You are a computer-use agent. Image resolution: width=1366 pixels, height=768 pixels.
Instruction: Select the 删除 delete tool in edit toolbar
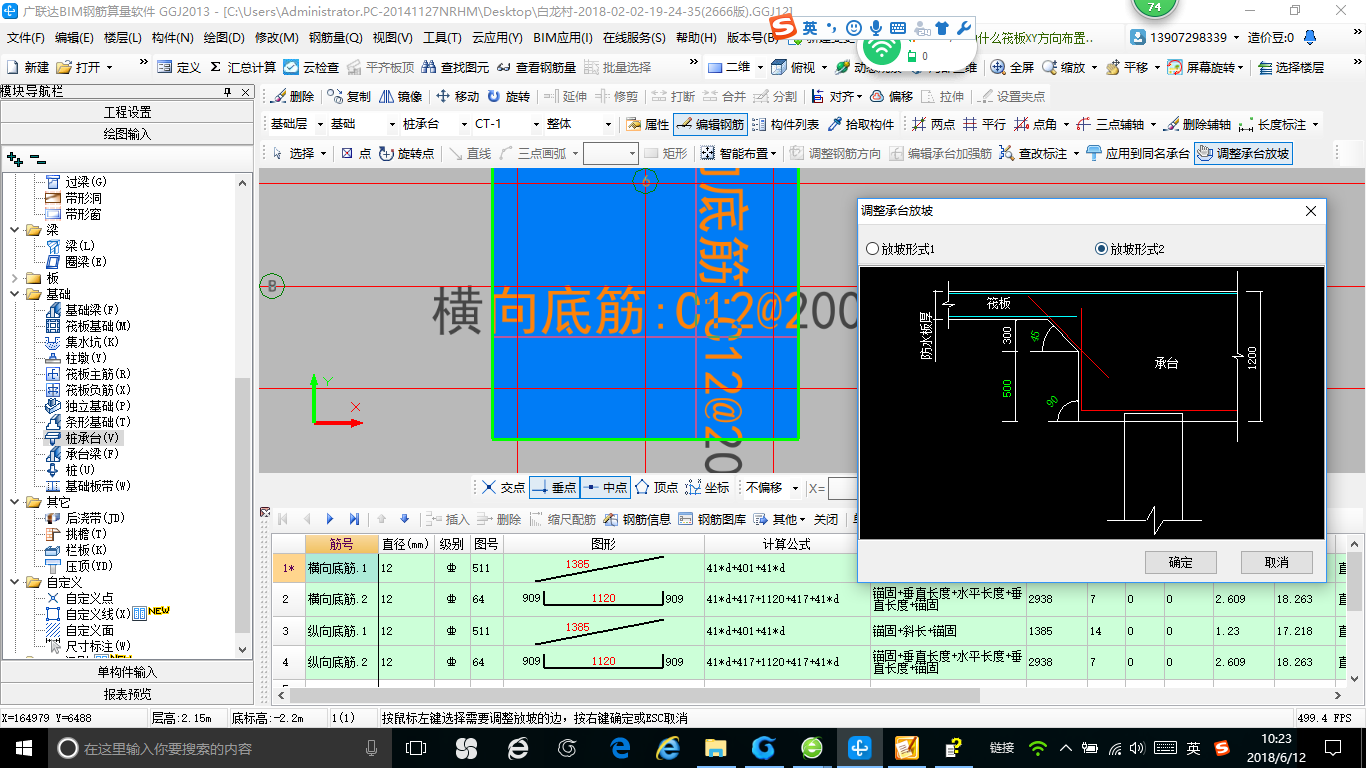[x=293, y=97]
